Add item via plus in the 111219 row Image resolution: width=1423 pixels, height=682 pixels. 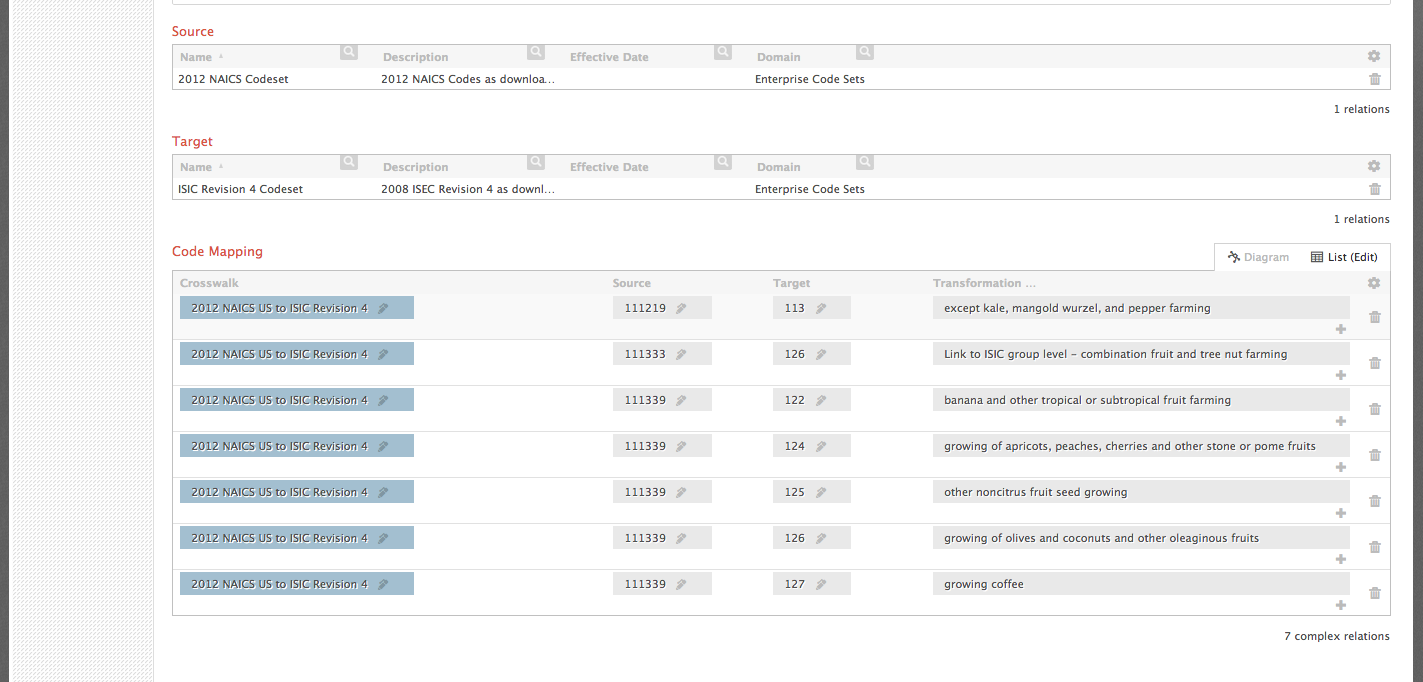tap(1341, 329)
